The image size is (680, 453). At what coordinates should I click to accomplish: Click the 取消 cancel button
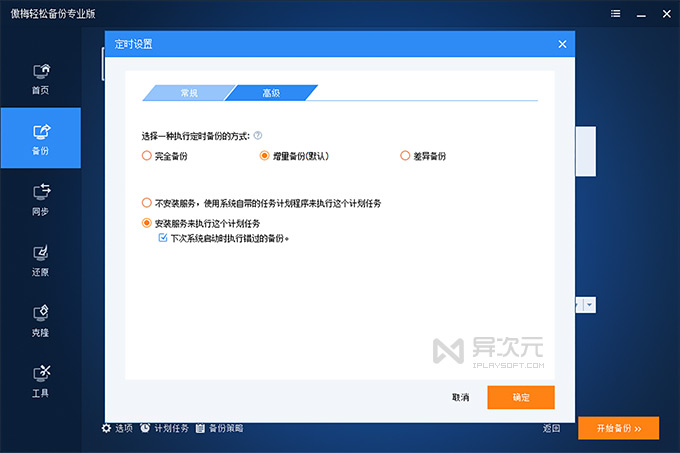point(461,398)
